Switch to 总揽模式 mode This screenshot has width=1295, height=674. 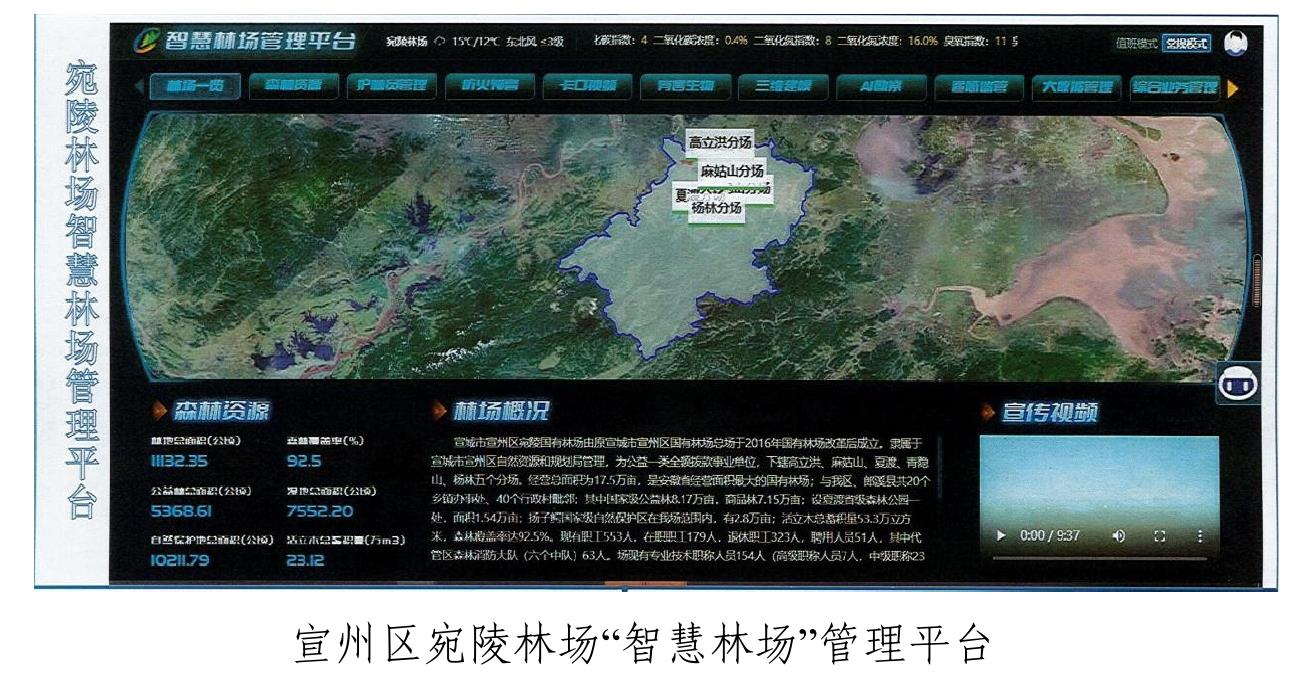(1187, 43)
